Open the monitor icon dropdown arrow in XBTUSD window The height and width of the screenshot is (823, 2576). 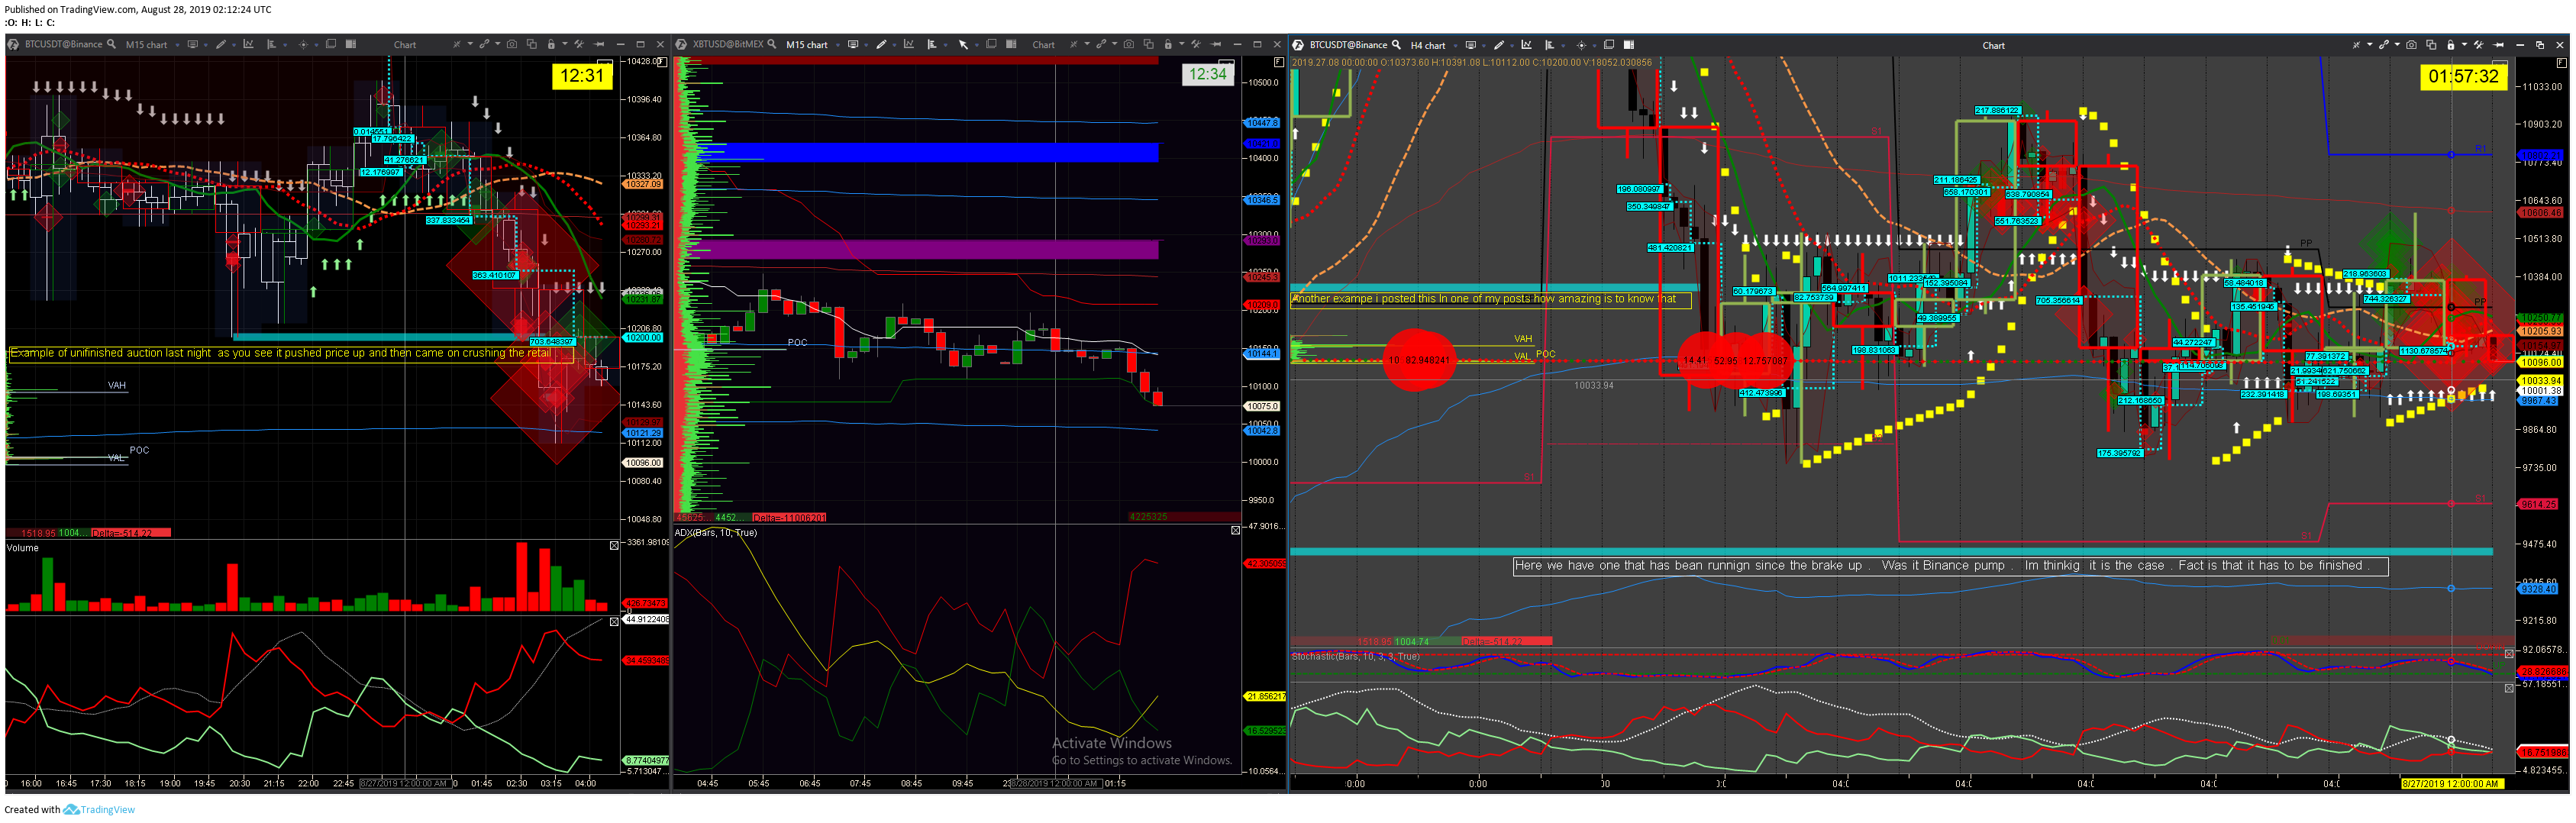[x=866, y=45]
